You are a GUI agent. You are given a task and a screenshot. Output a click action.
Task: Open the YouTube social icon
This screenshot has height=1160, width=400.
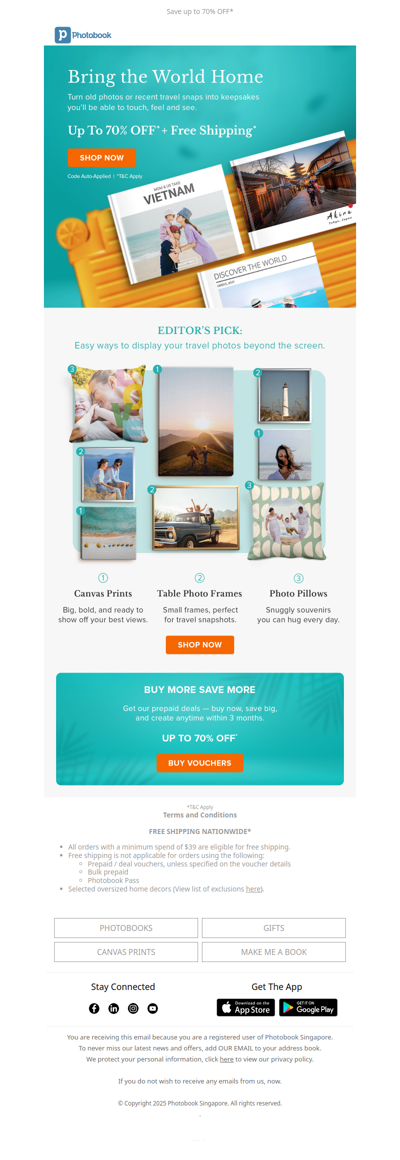click(x=152, y=1008)
